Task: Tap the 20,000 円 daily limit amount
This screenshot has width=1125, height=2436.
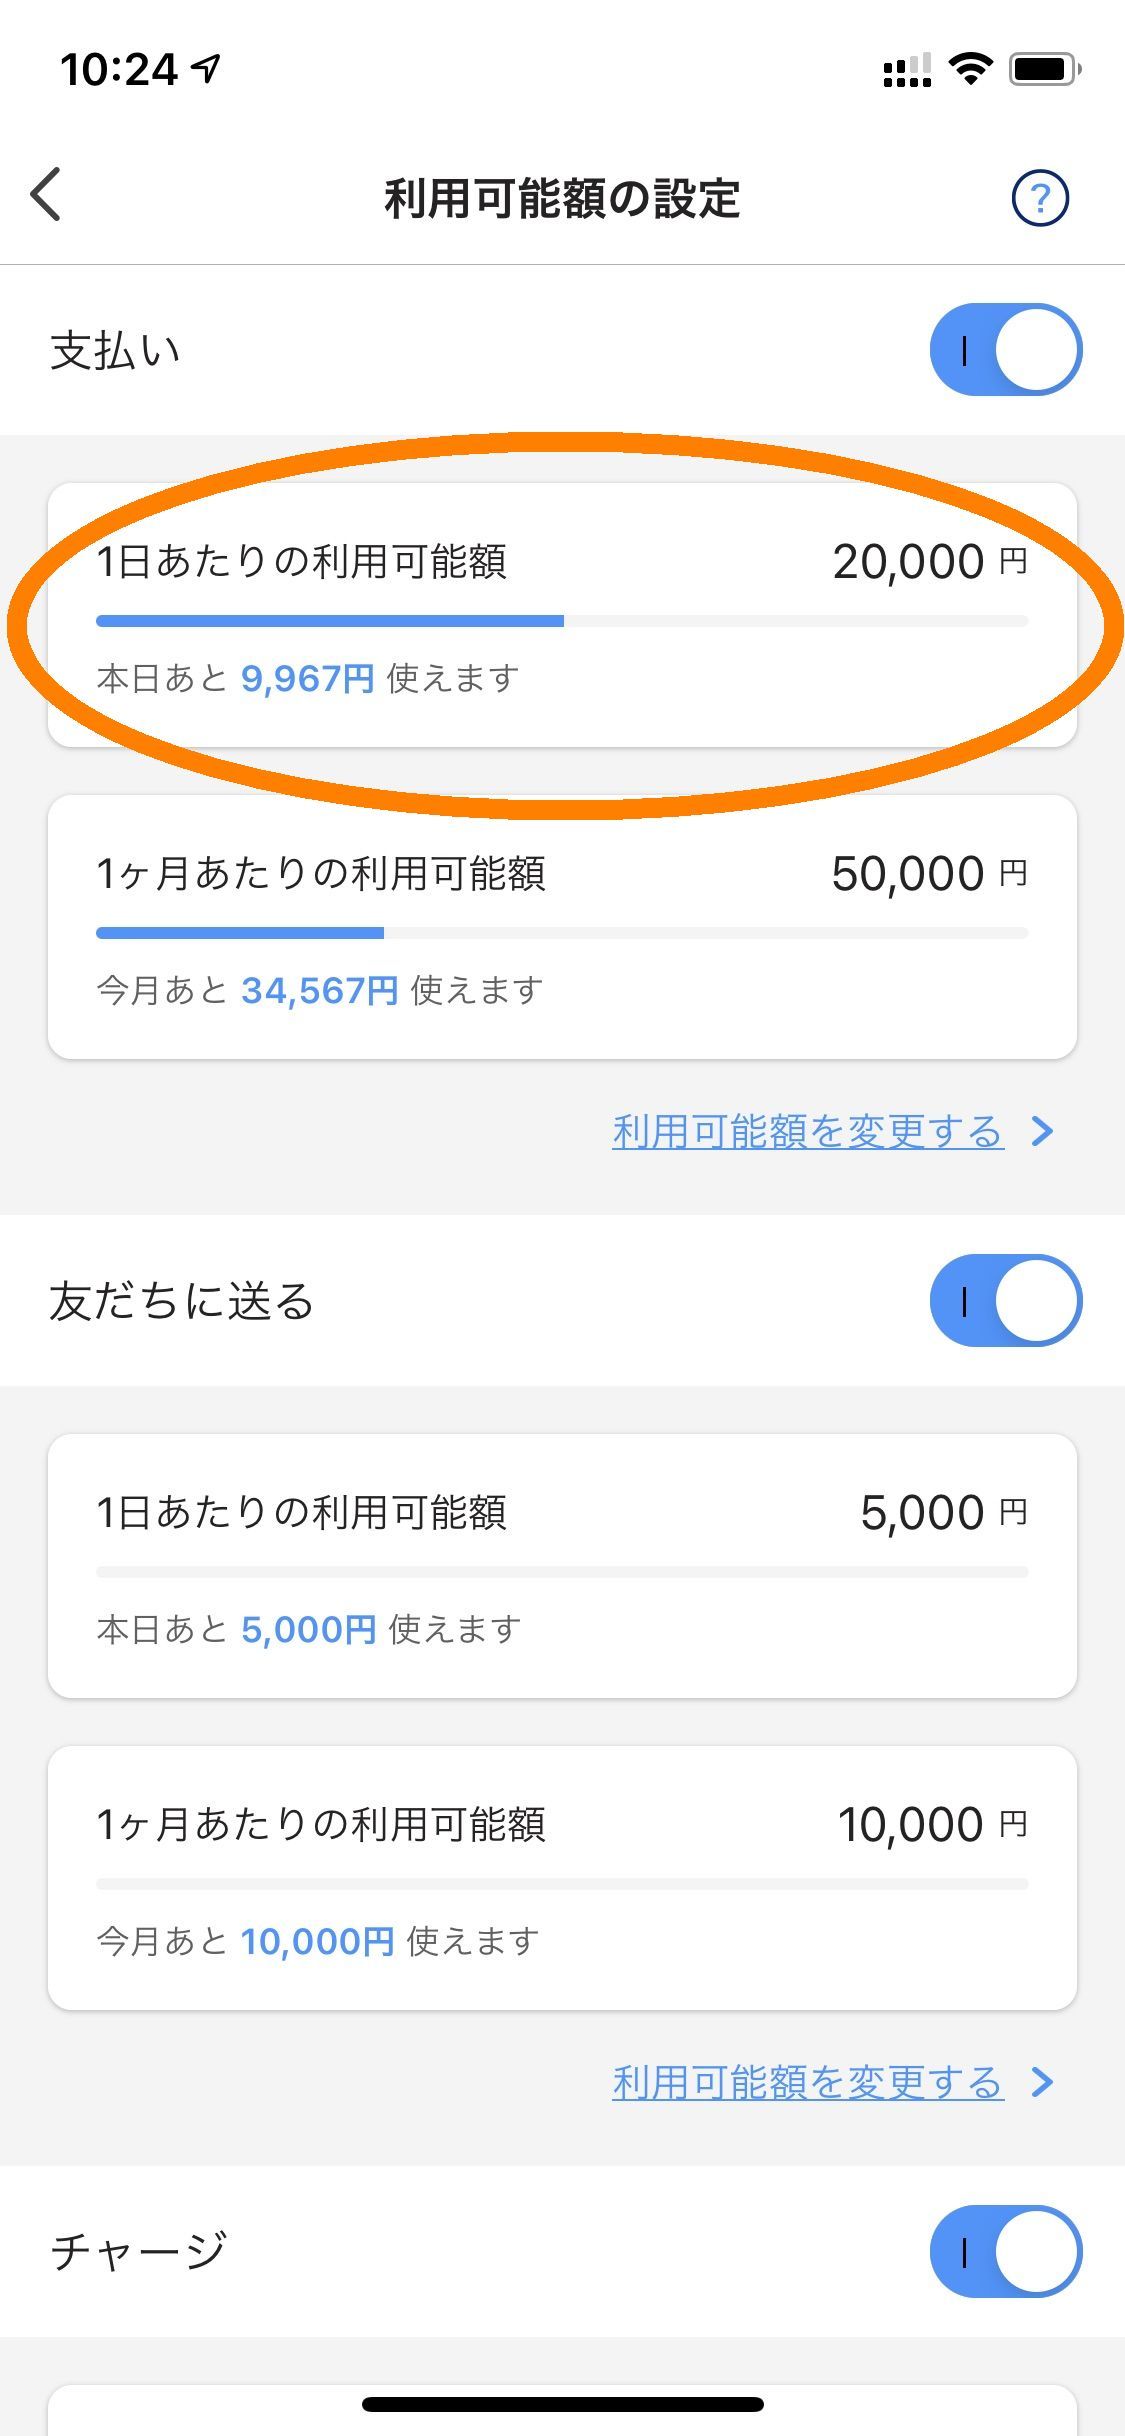Action: click(x=928, y=562)
